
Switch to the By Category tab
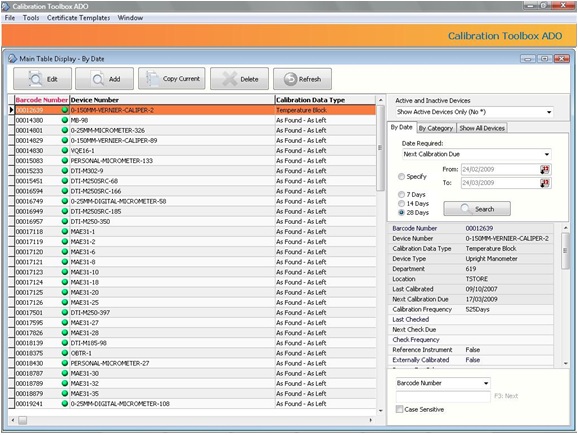tap(436, 128)
